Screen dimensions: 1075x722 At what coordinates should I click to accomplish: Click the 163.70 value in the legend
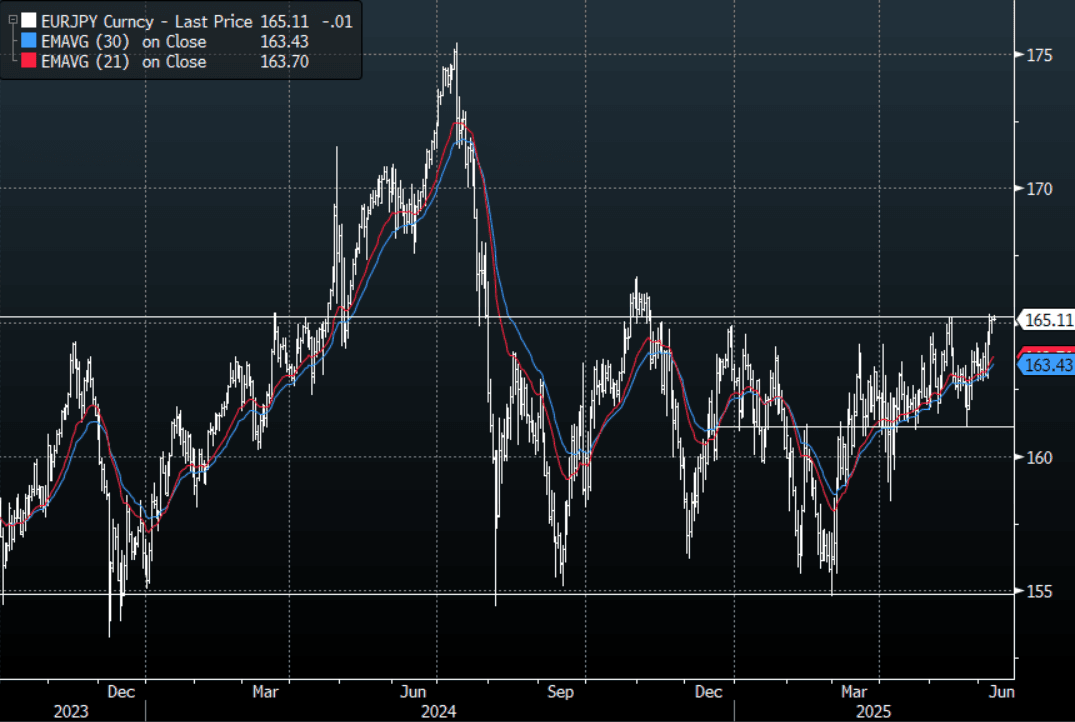point(283,62)
